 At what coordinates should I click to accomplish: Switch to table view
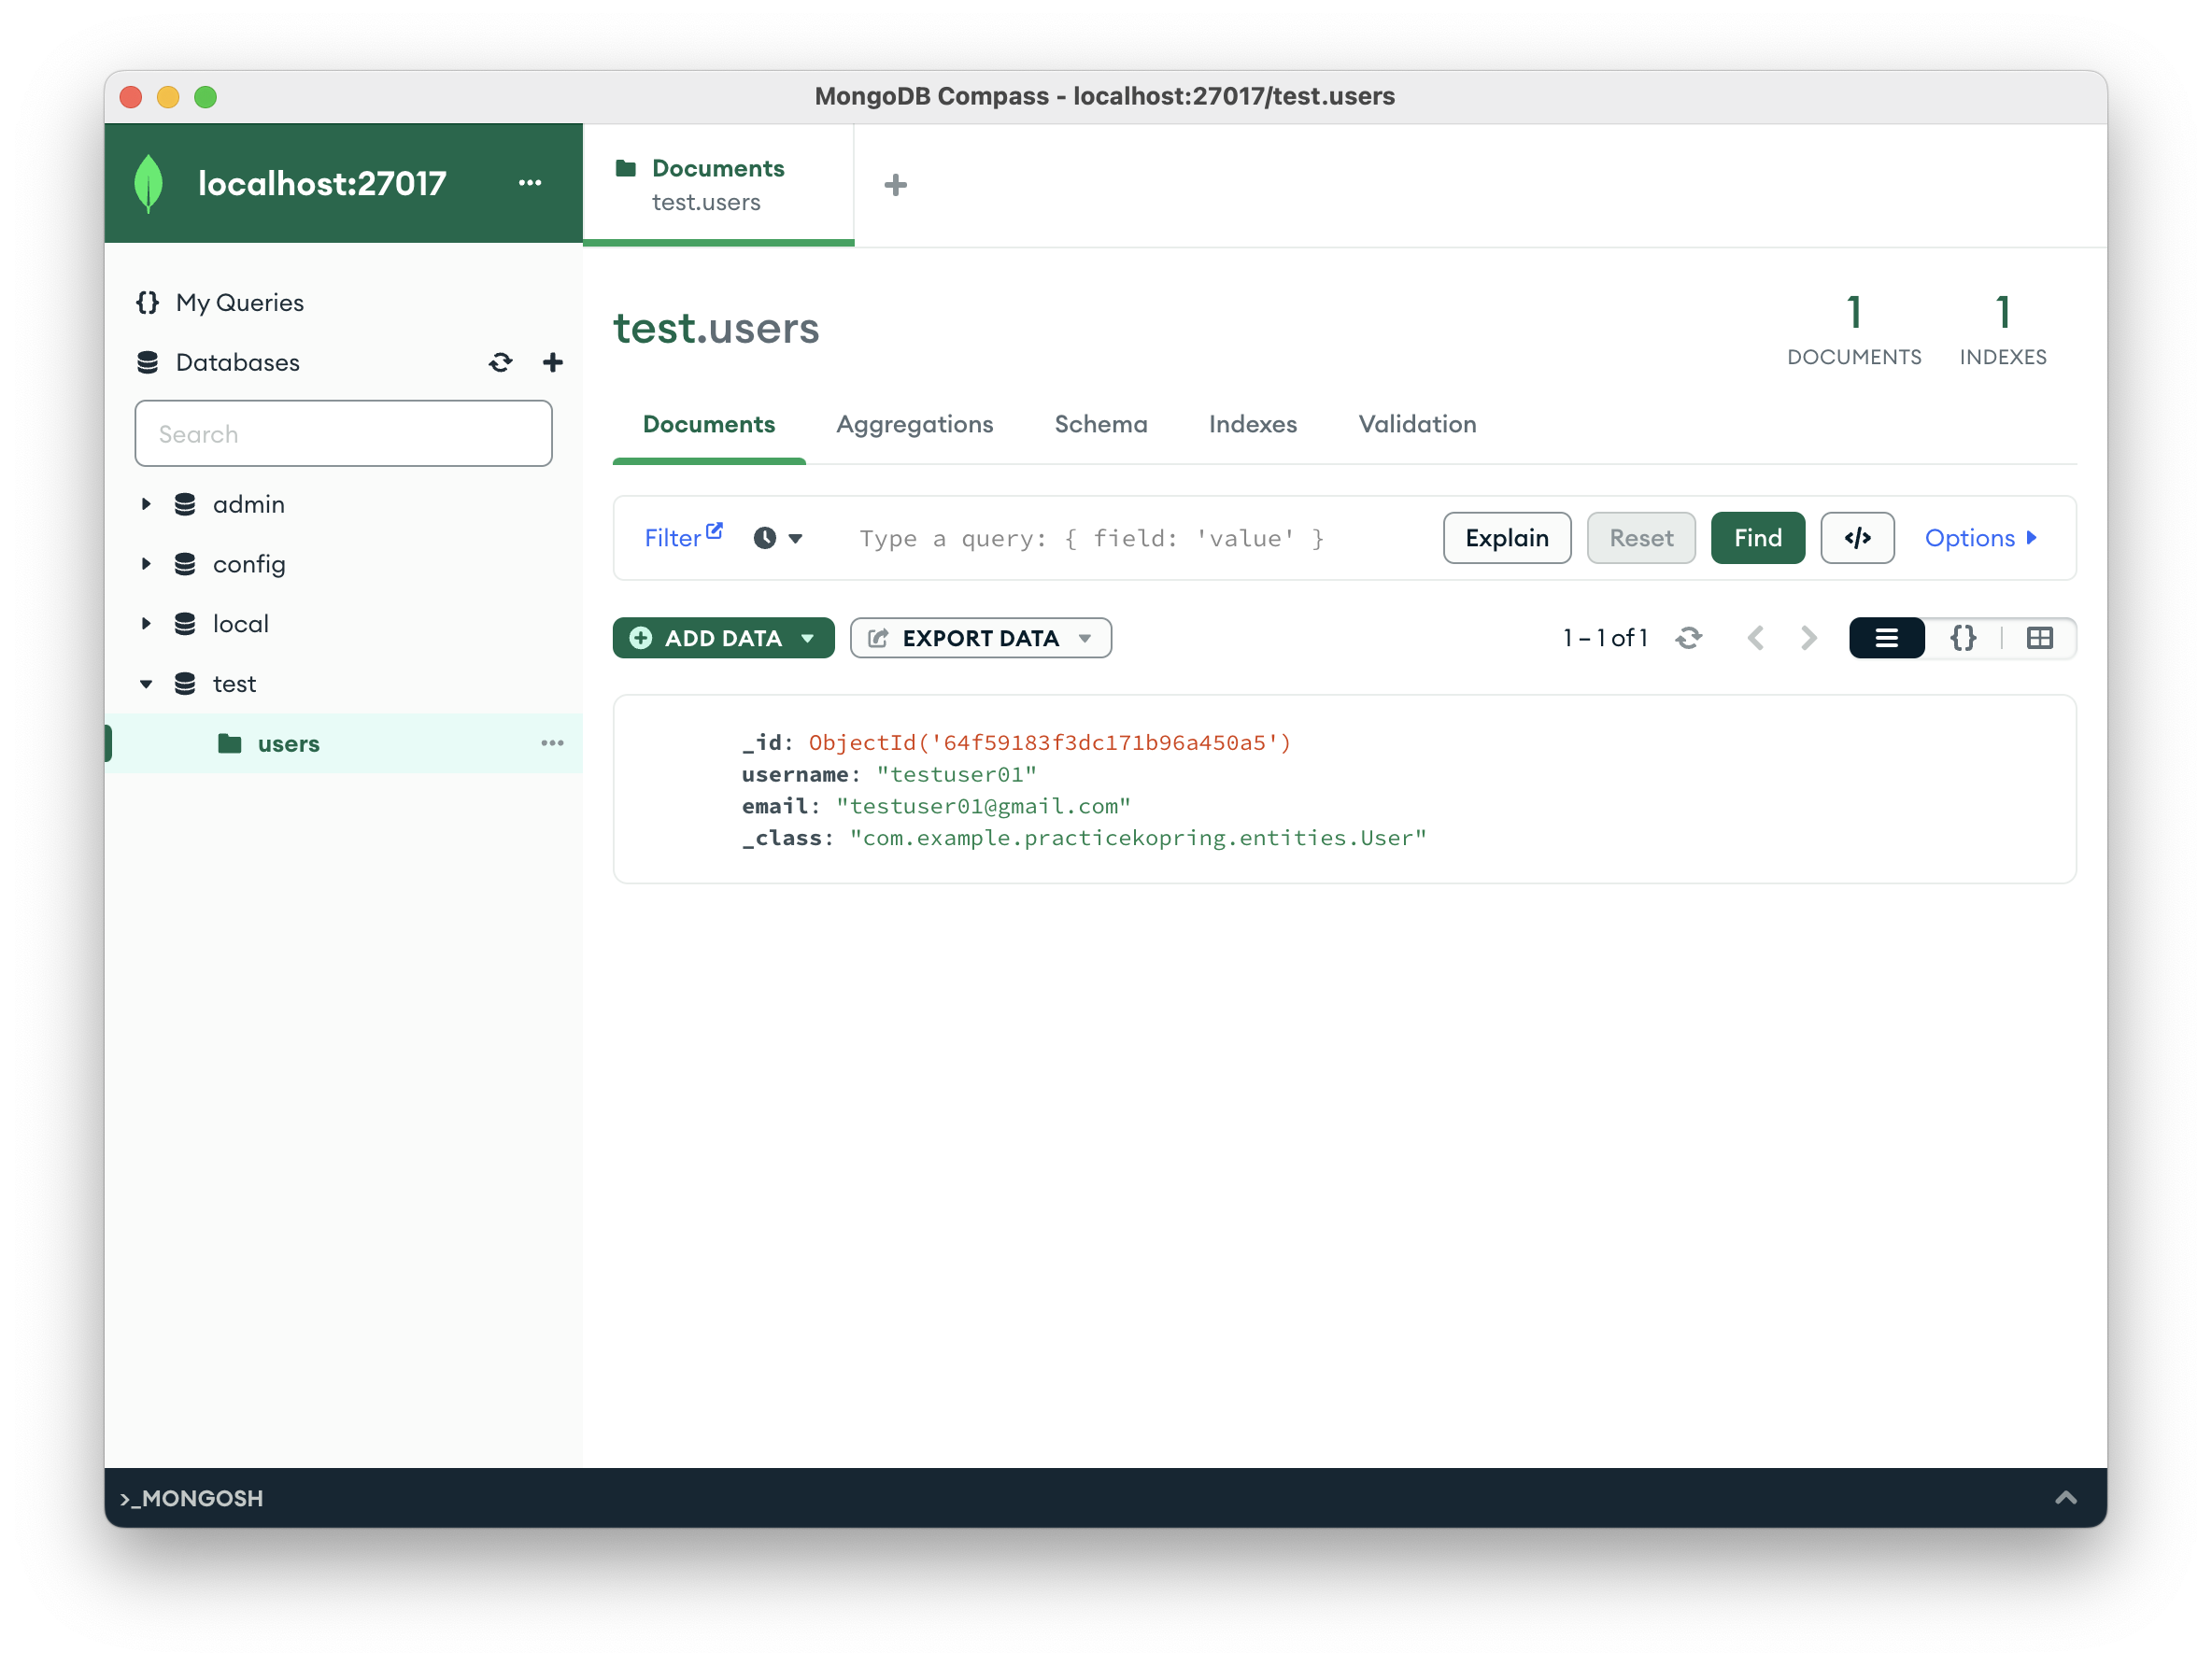click(2040, 638)
